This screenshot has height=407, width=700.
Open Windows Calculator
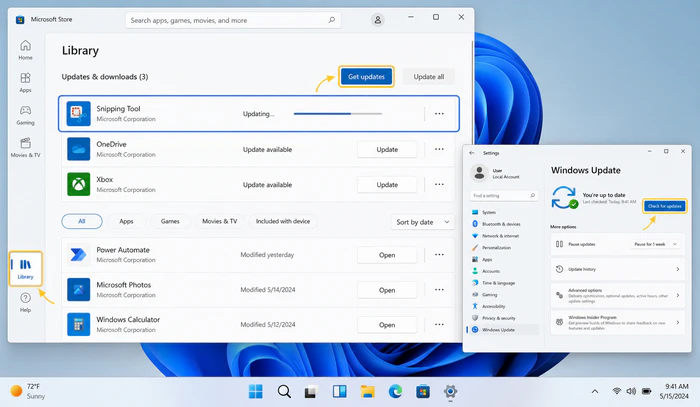click(x=387, y=325)
